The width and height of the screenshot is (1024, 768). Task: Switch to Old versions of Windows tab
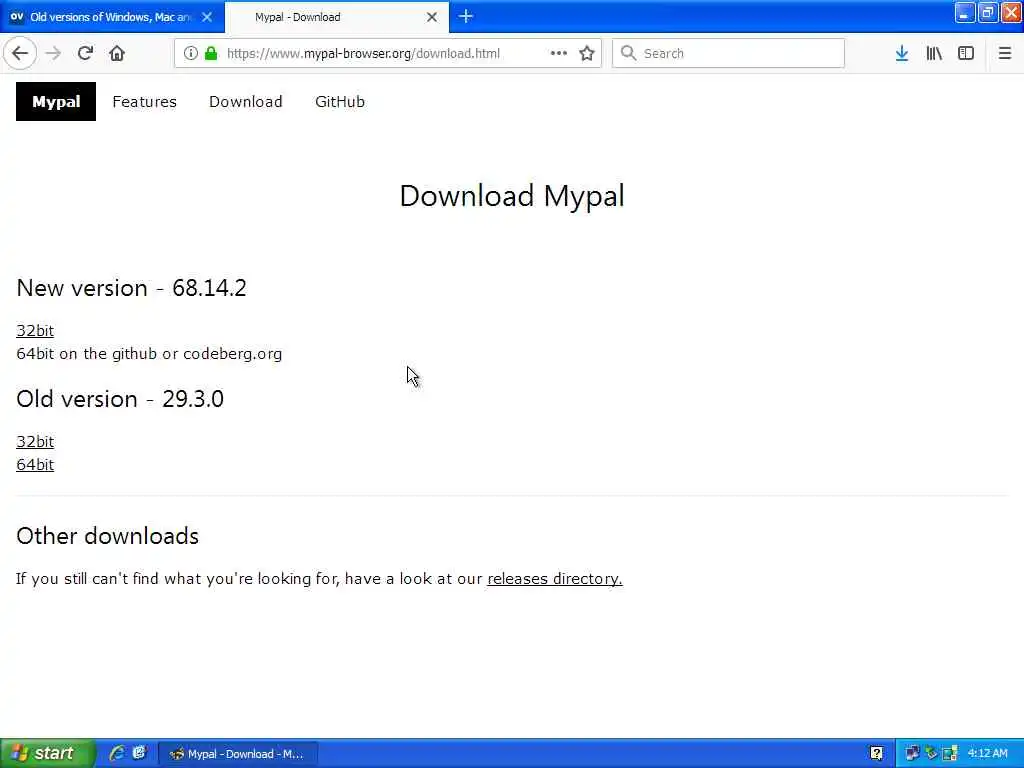[110, 17]
